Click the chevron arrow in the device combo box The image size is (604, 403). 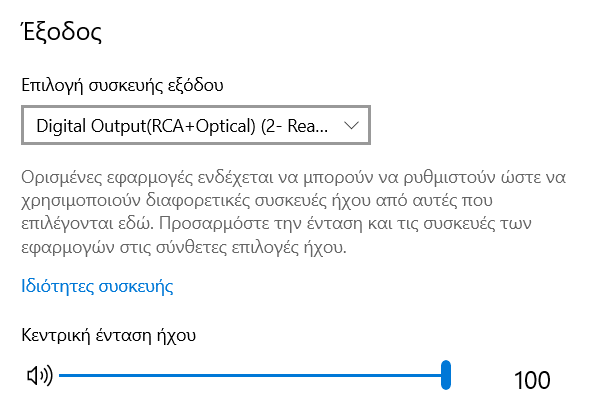pos(350,127)
